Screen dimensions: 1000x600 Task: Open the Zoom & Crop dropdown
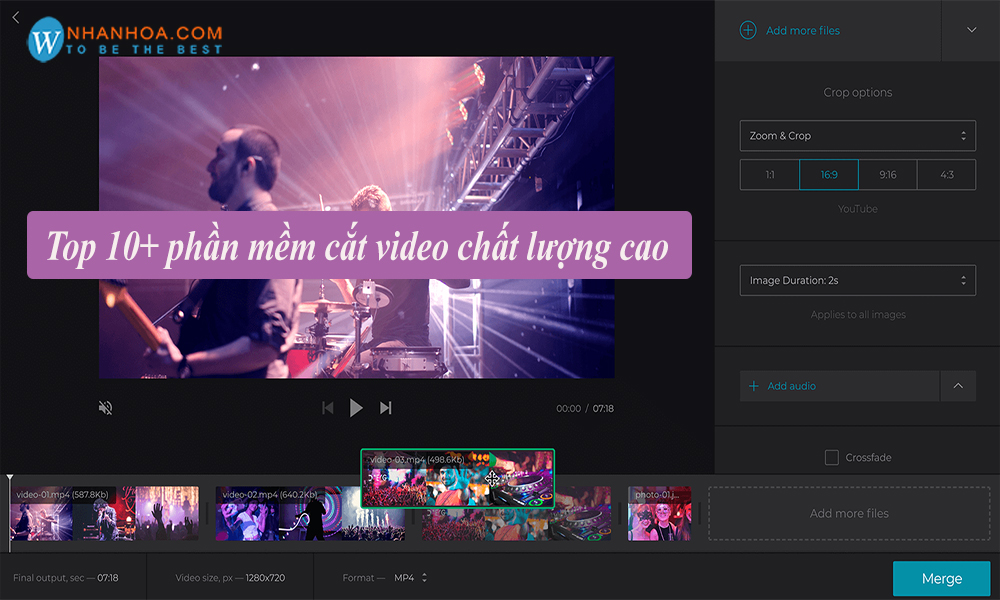tap(857, 135)
